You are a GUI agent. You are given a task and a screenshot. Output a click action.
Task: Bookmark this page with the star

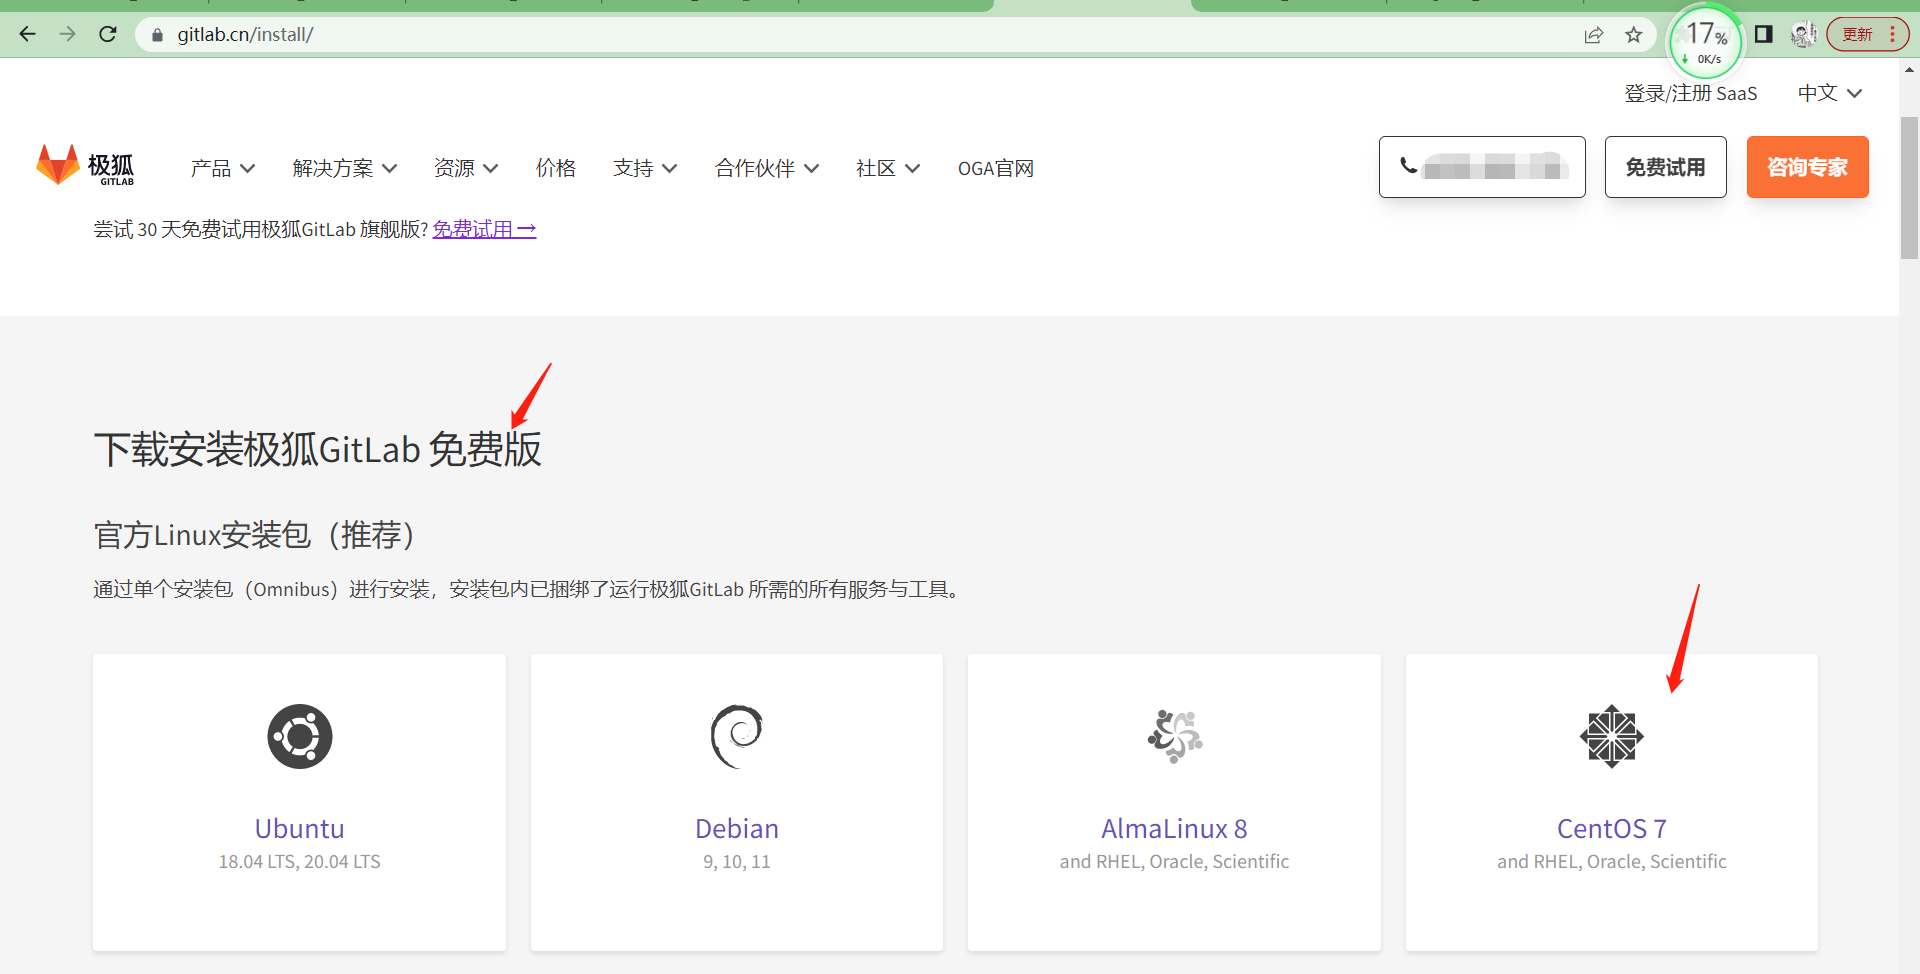tap(1634, 35)
